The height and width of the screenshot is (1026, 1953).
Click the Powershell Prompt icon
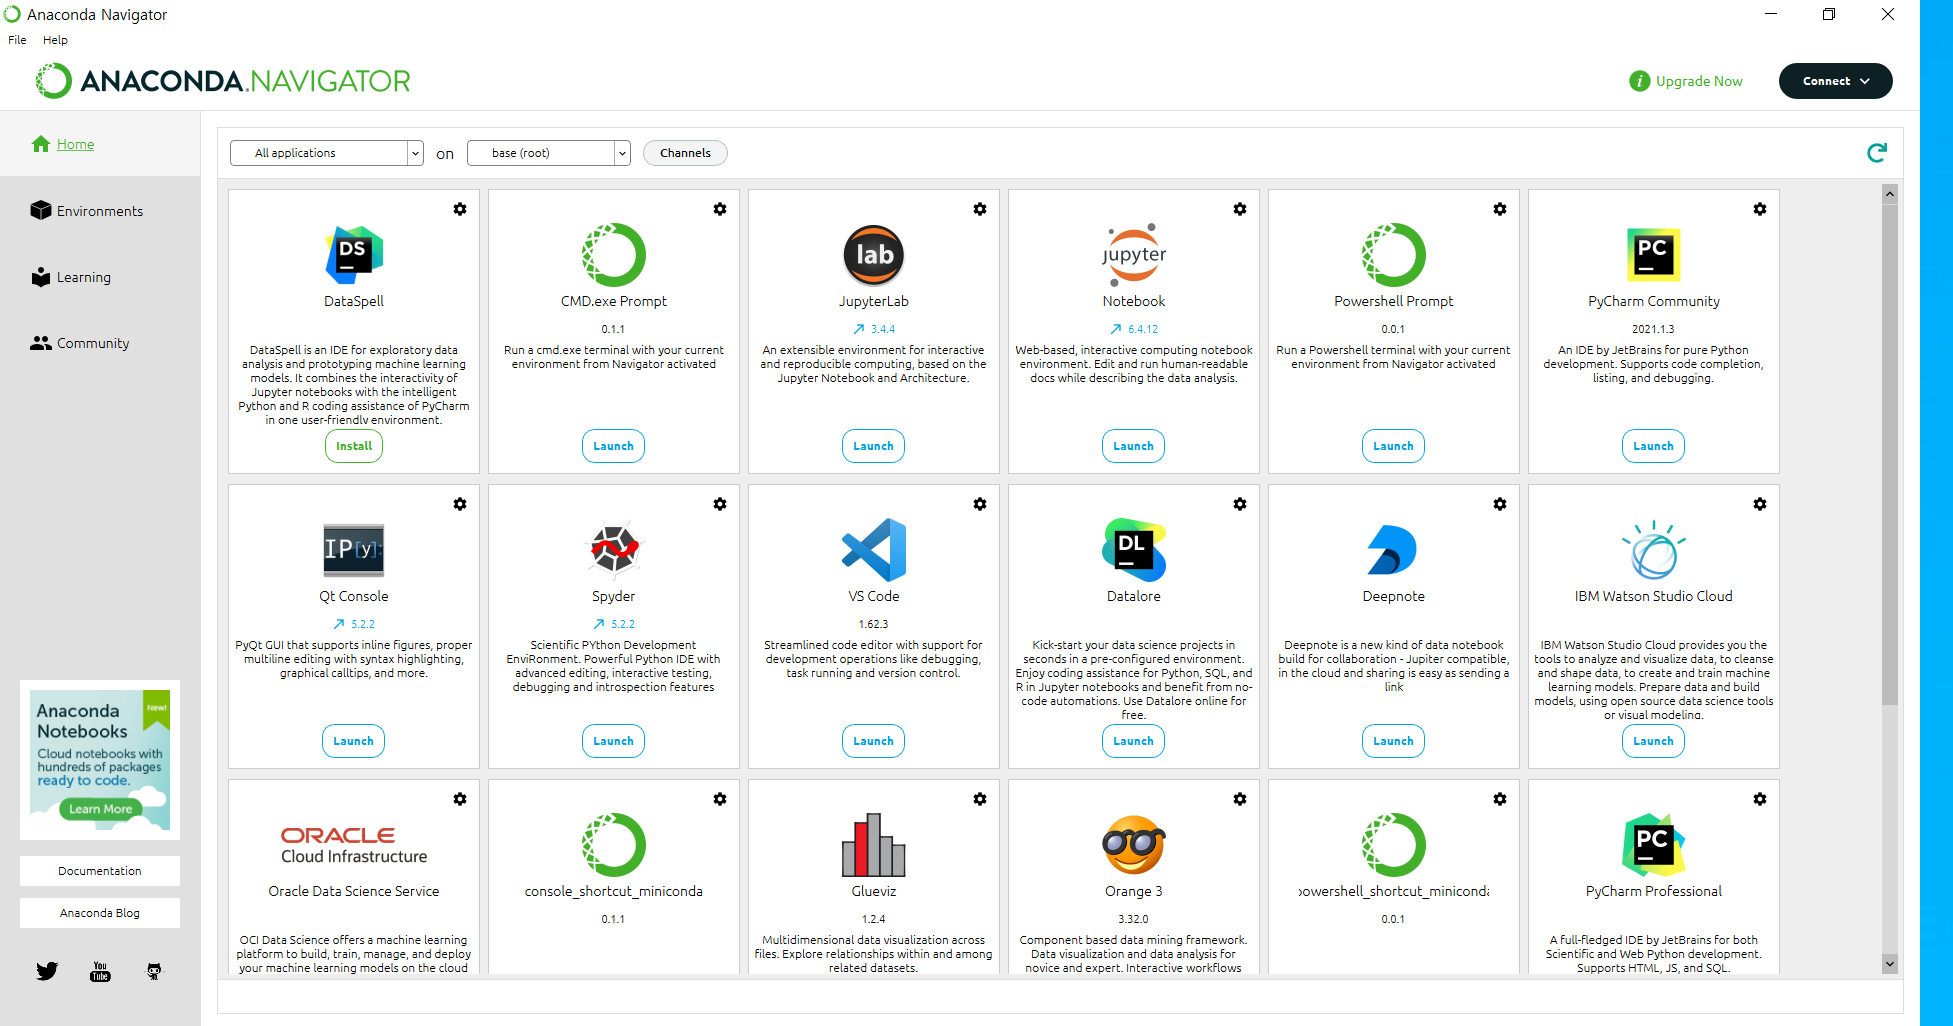tap(1394, 255)
